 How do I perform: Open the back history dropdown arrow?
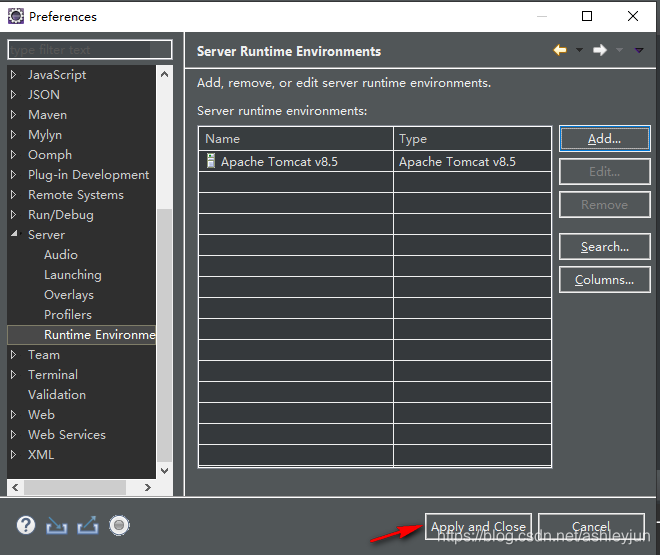click(579, 50)
